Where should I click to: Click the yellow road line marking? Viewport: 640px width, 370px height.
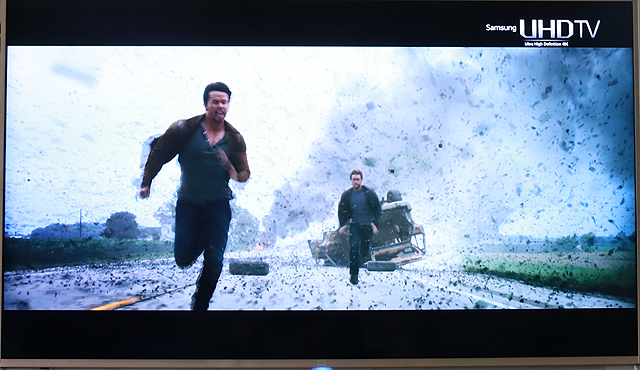pos(116,304)
